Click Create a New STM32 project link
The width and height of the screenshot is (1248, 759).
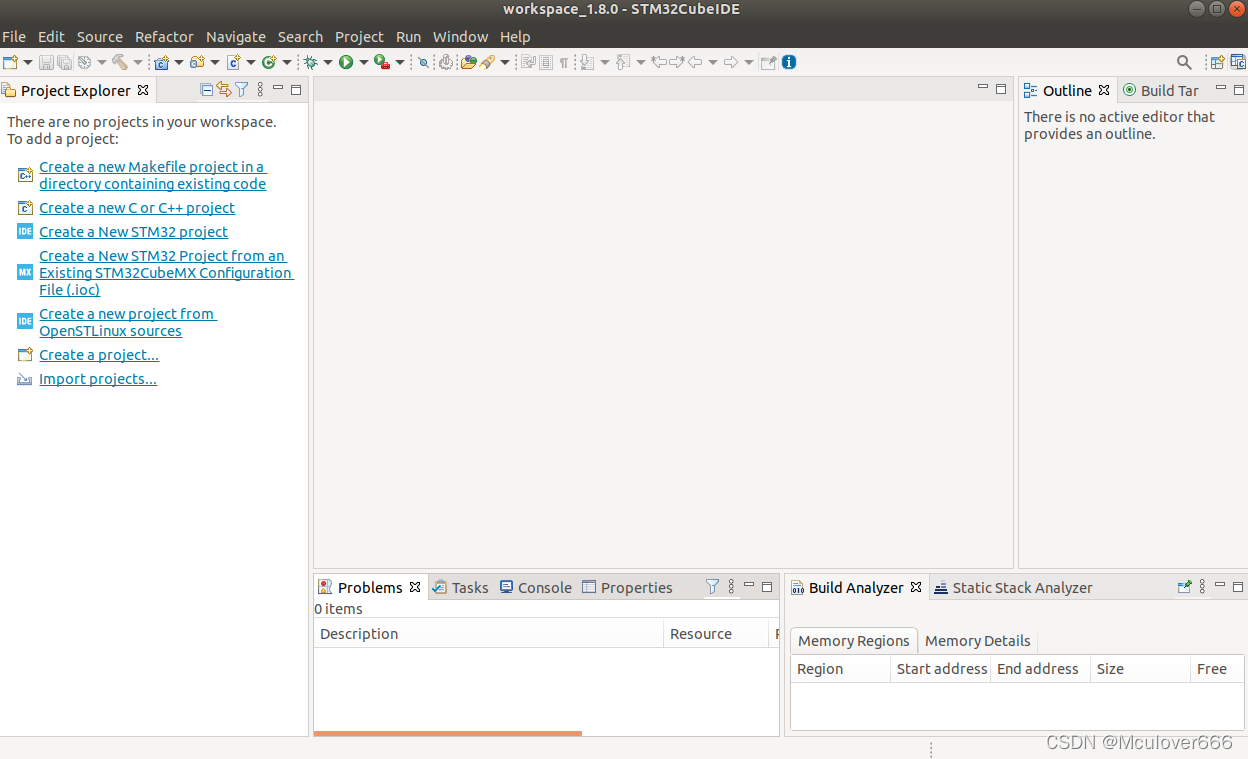pyautogui.click(x=134, y=232)
